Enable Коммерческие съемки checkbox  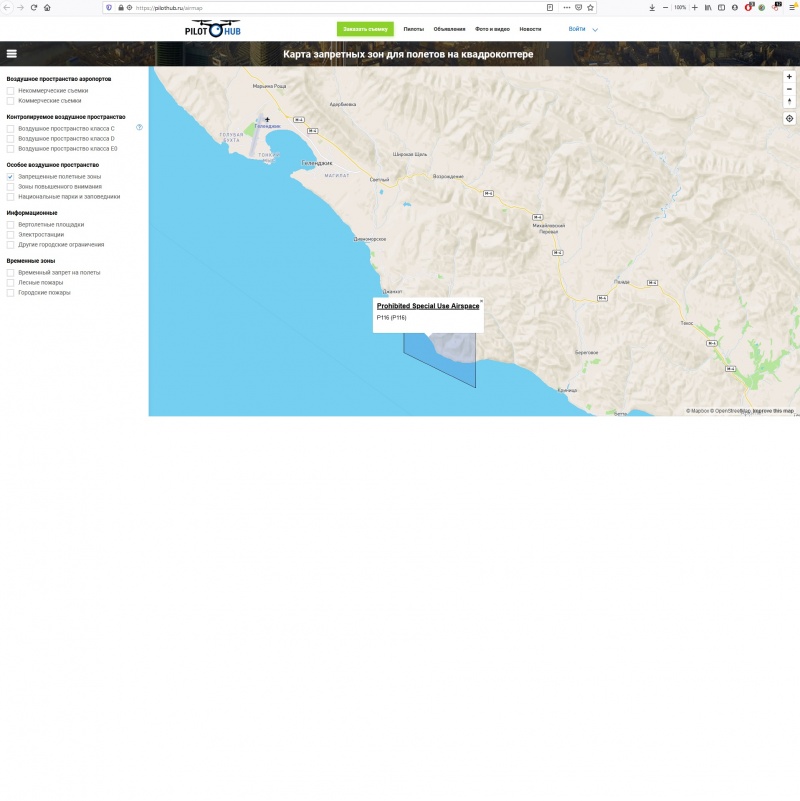[x=10, y=101]
